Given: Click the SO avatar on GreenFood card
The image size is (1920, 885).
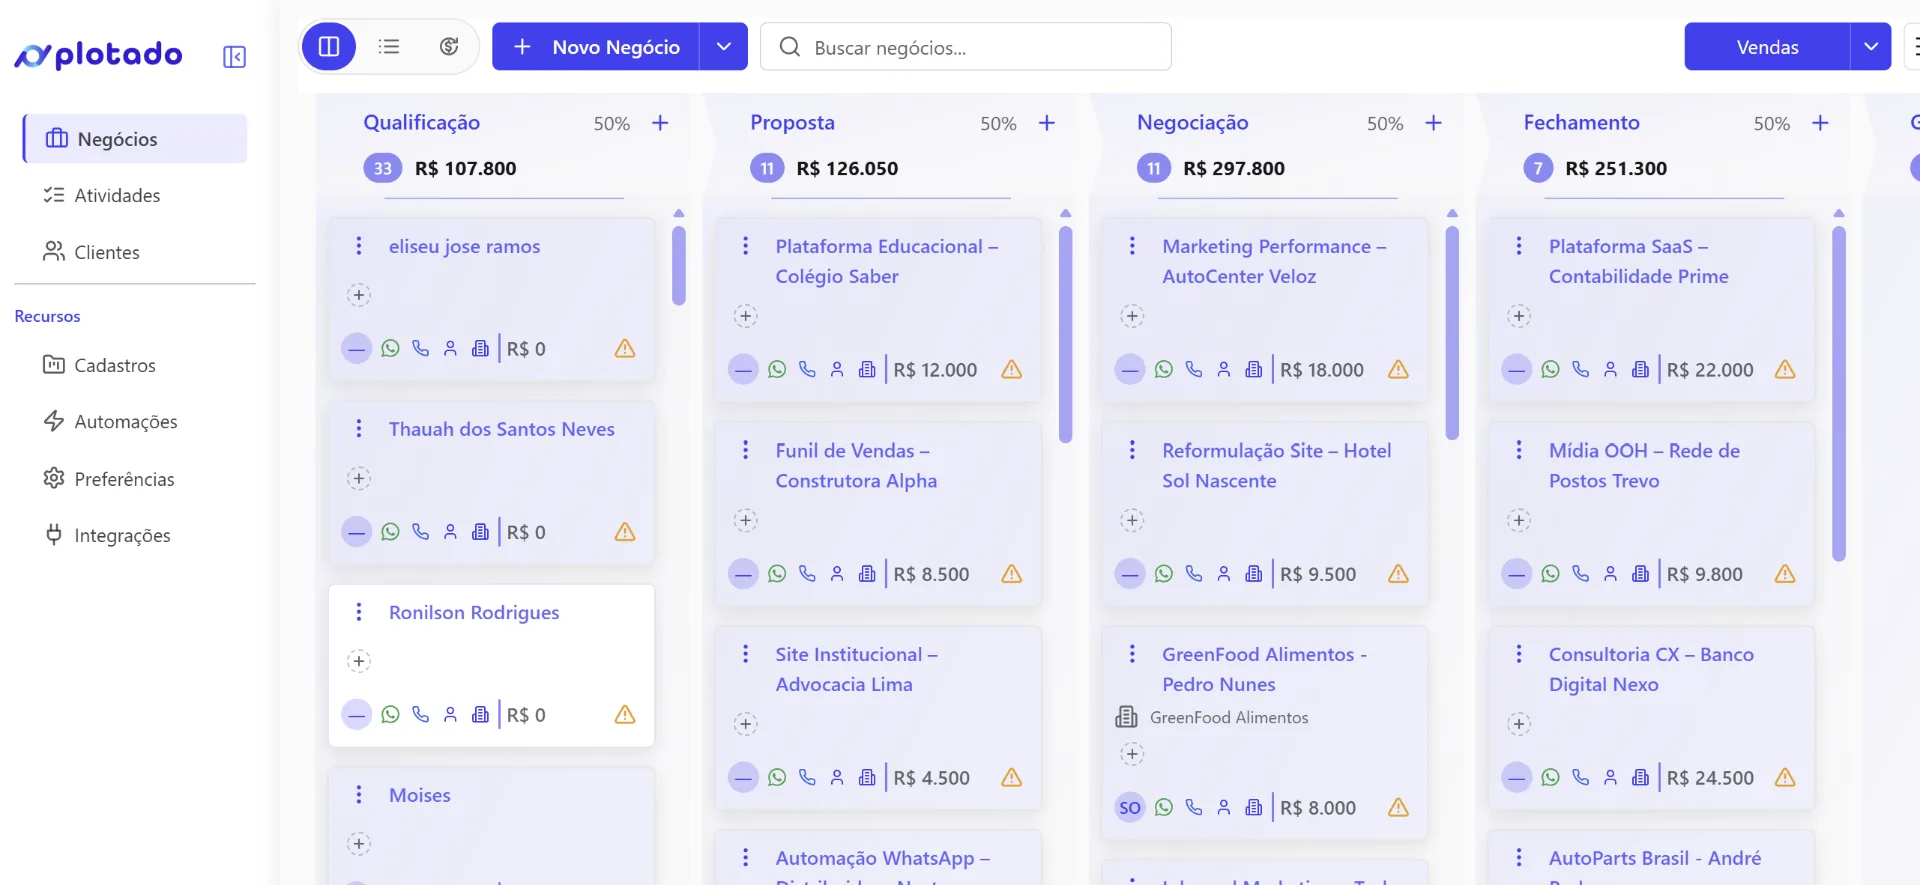Looking at the screenshot, I should click(1130, 807).
